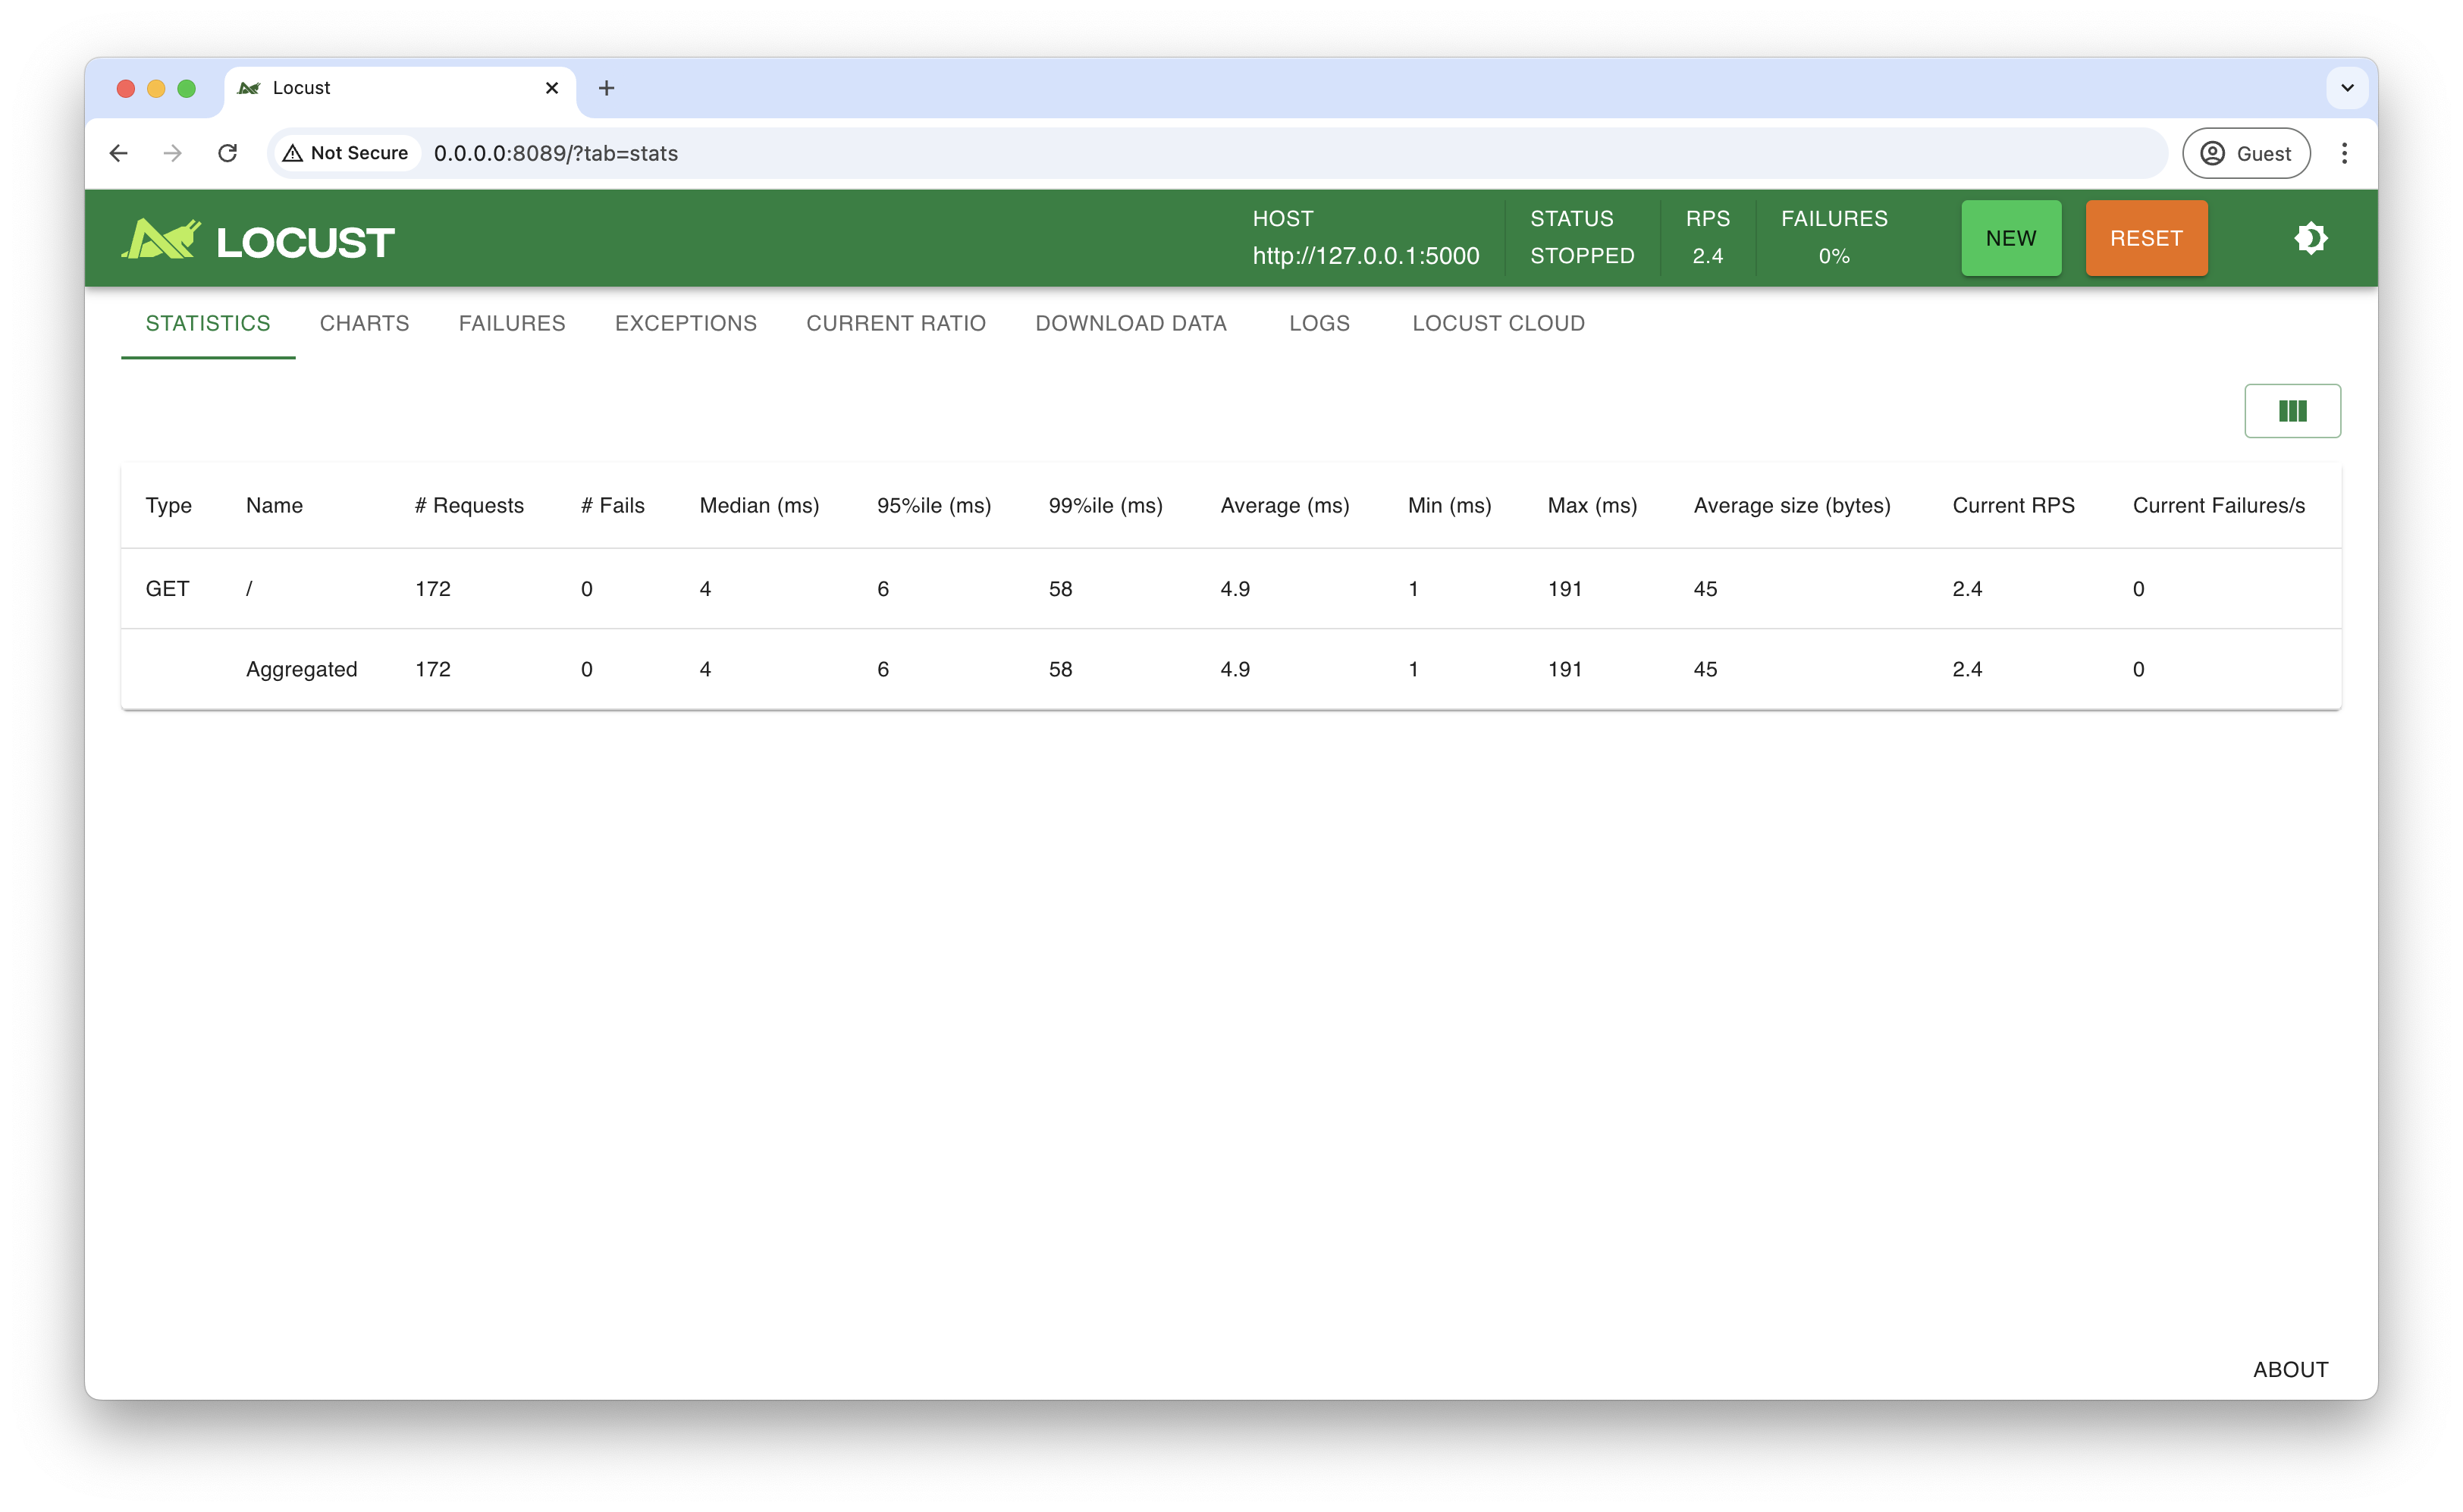Image resolution: width=2463 pixels, height=1512 pixels.
Task: Open the browser's three-dot menu icon
Action: [2345, 153]
